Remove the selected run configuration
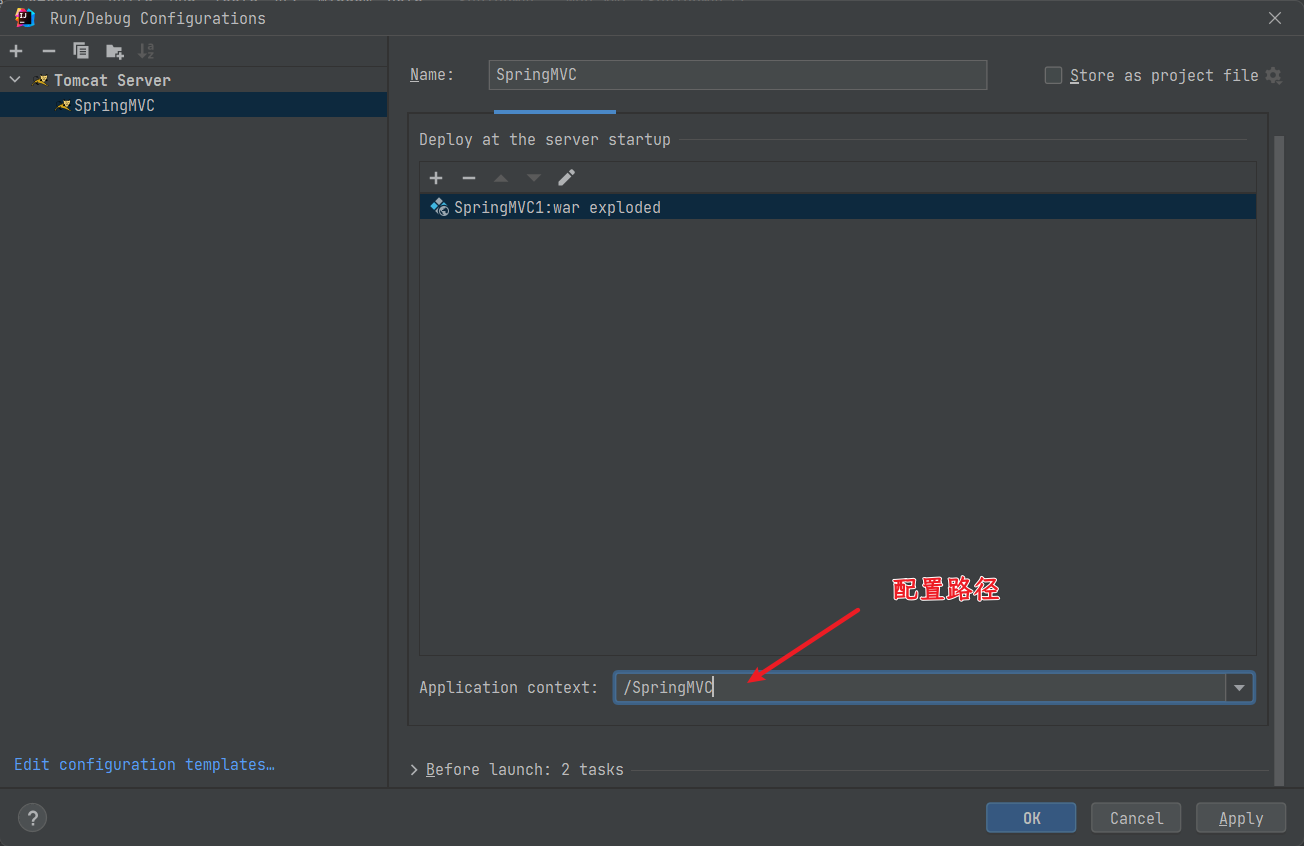The width and height of the screenshot is (1304, 846). click(48, 51)
